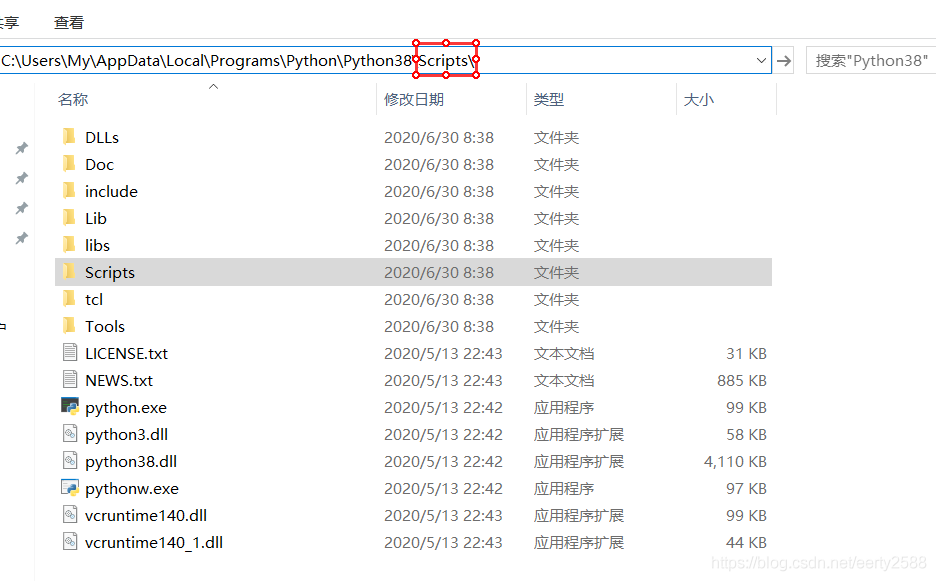Select the tcl folder icon
Image resolution: width=936 pixels, height=581 pixels.
(68, 299)
